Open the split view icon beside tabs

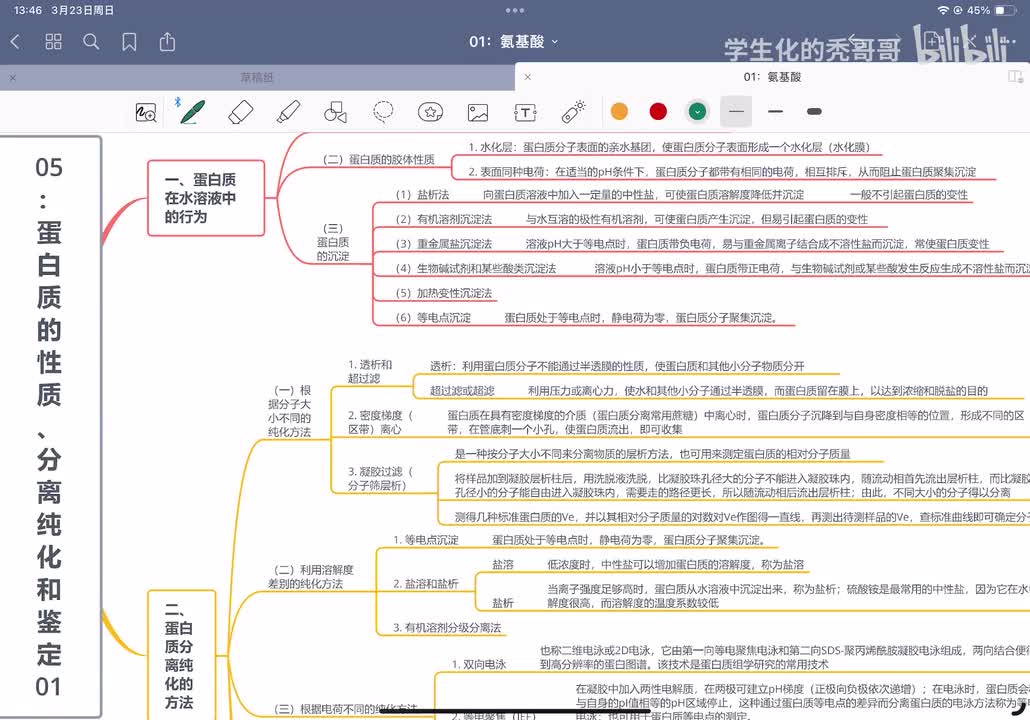[1016, 77]
